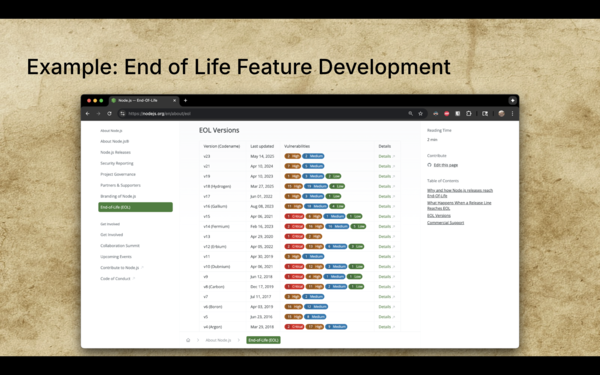The image size is (600, 375).
Task: Open Get Involved sidebar link
Action: coord(112,235)
